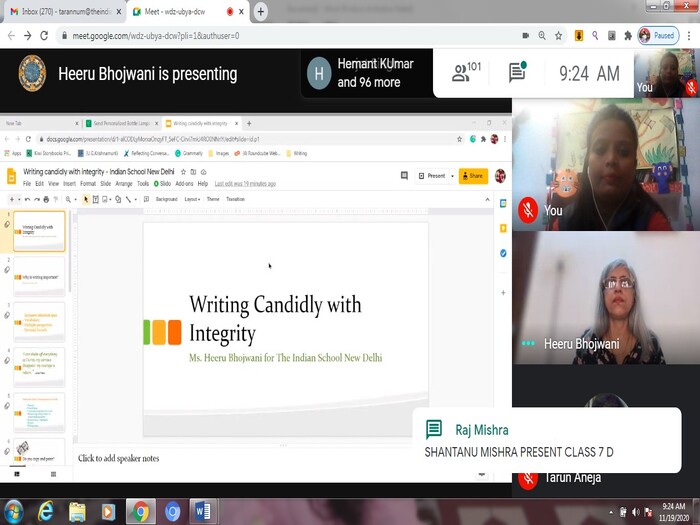Open File Explorer from taskbar
The height and width of the screenshot is (525, 700).
tap(77, 512)
